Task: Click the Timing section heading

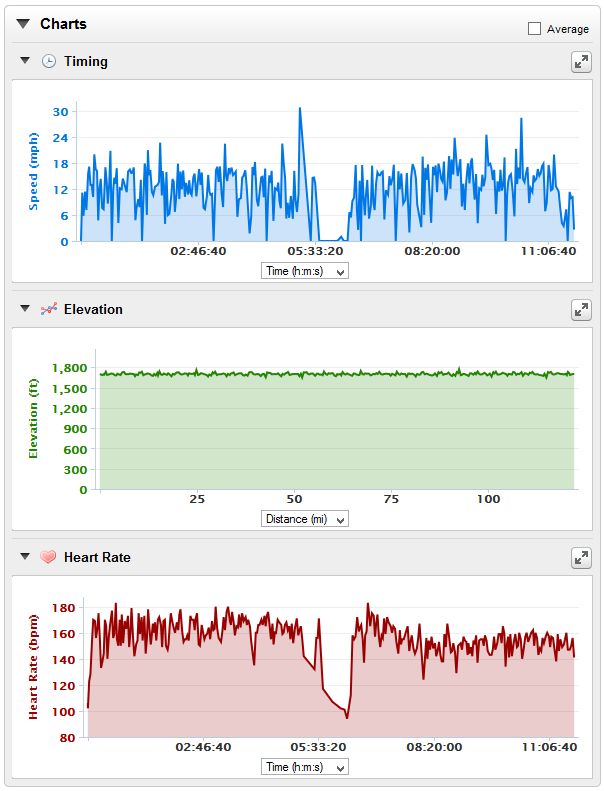Action: click(x=86, y=62)
